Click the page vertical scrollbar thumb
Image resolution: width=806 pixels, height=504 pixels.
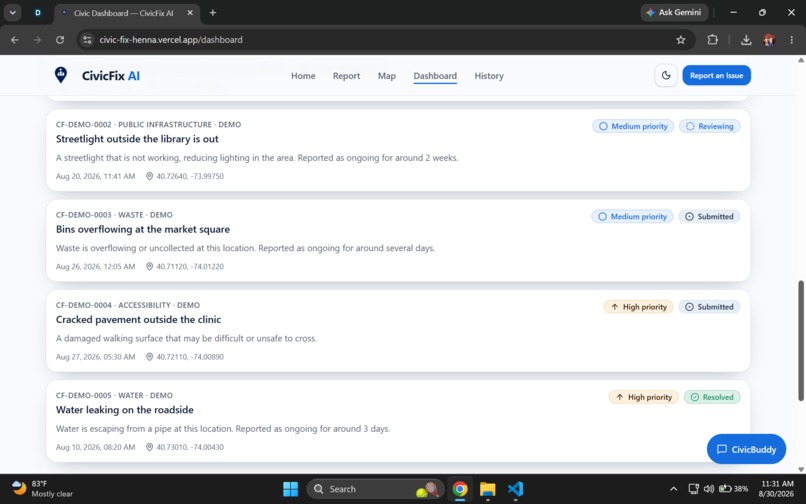click(x=800, y=340)
